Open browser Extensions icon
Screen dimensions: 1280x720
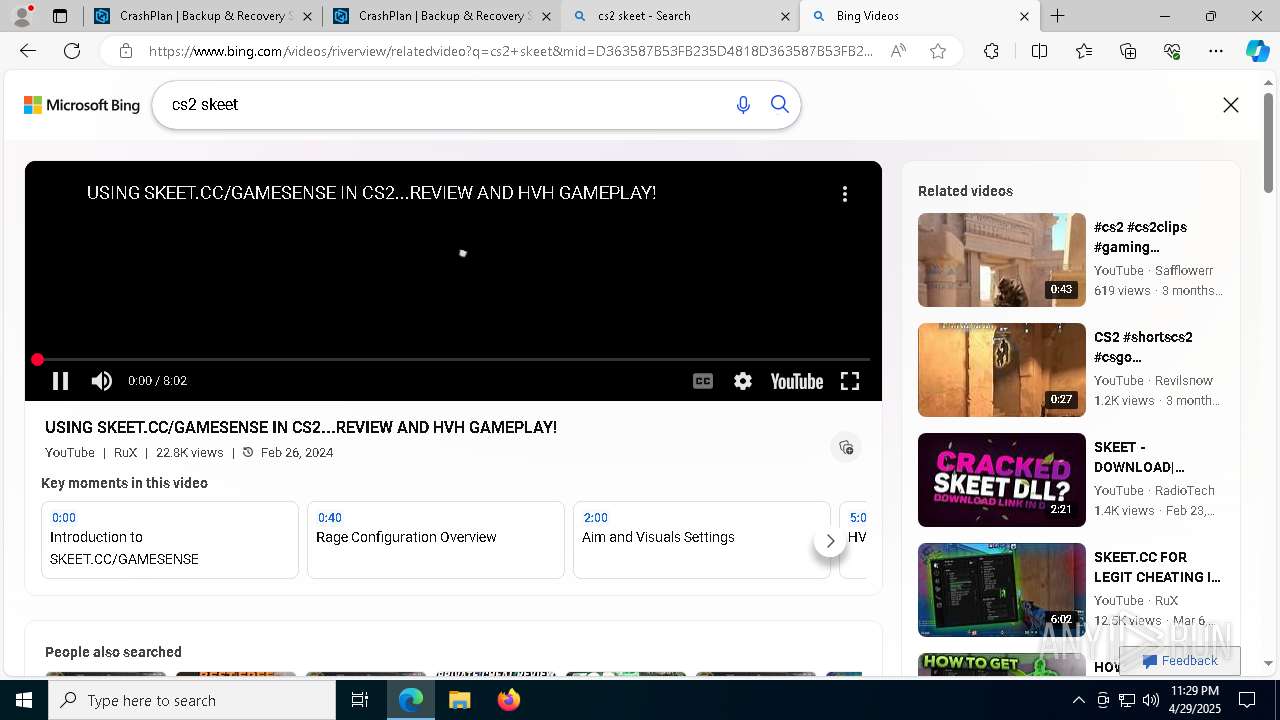pos(991,51)
